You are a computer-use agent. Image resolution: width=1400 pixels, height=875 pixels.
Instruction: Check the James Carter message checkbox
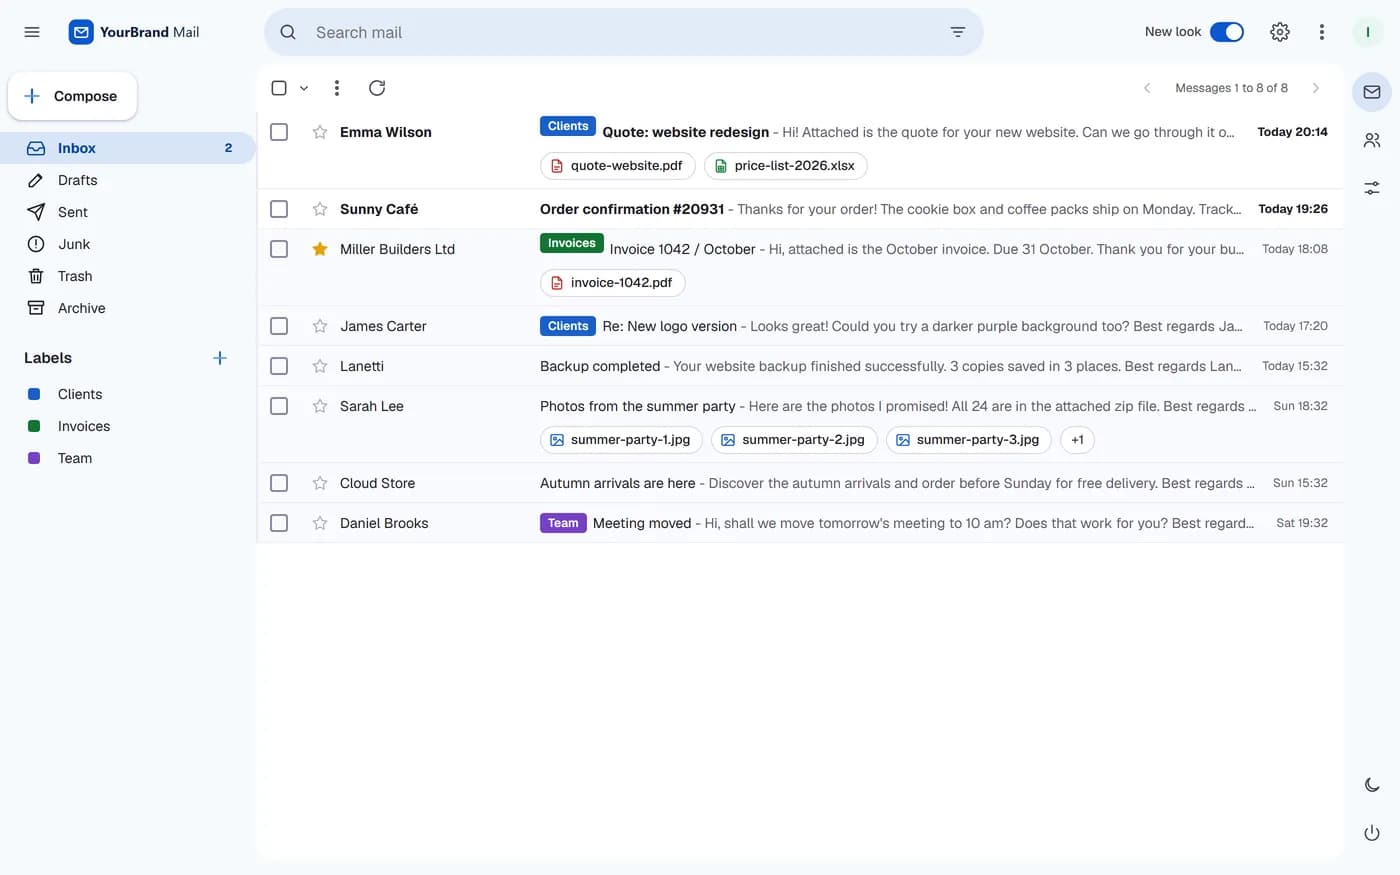click(x=279, y=326)
